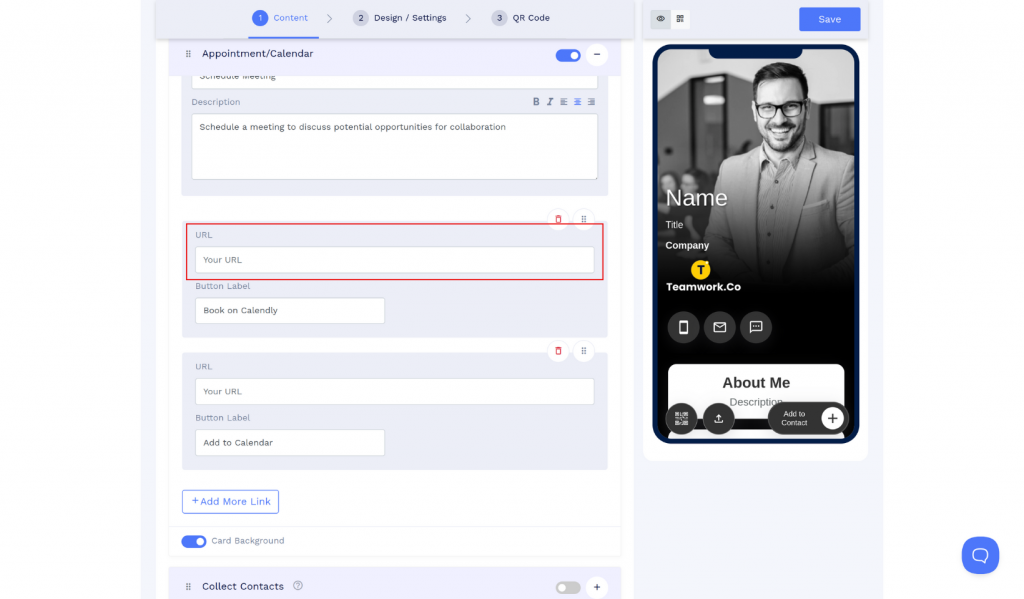The width and height of the screenshot is (1024, 599).
Task: Delete the Add to Calendar link
Action: (x=558, y=351)
